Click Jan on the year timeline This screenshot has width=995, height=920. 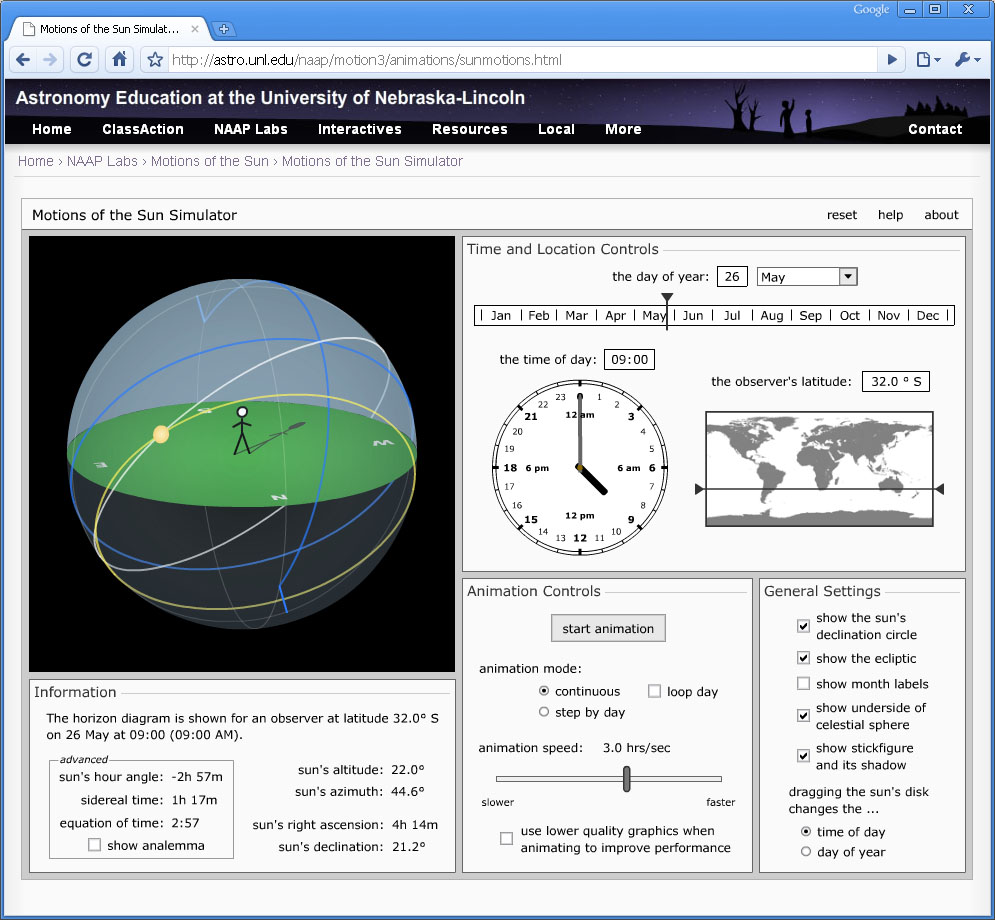click(x=501, y=315)
